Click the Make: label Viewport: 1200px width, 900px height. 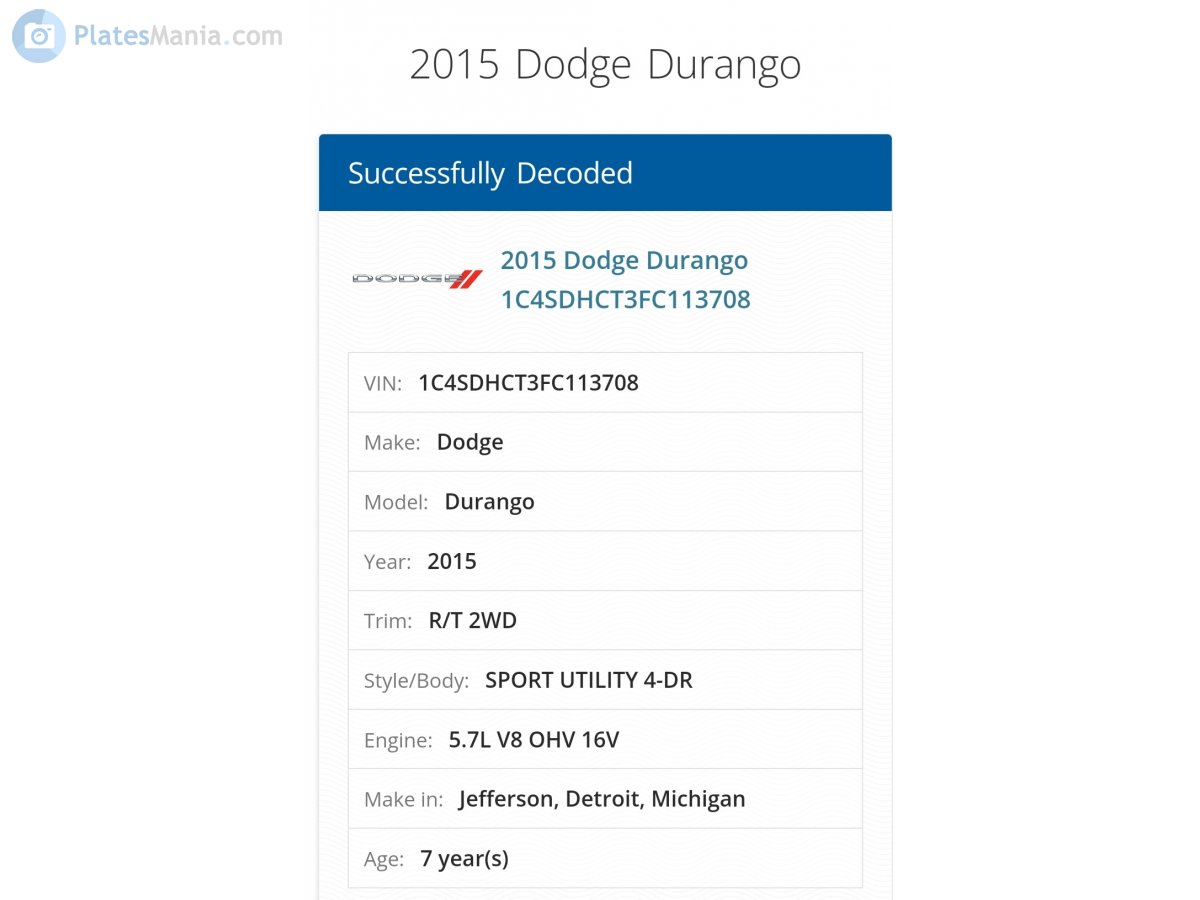(x=392, y=443)
